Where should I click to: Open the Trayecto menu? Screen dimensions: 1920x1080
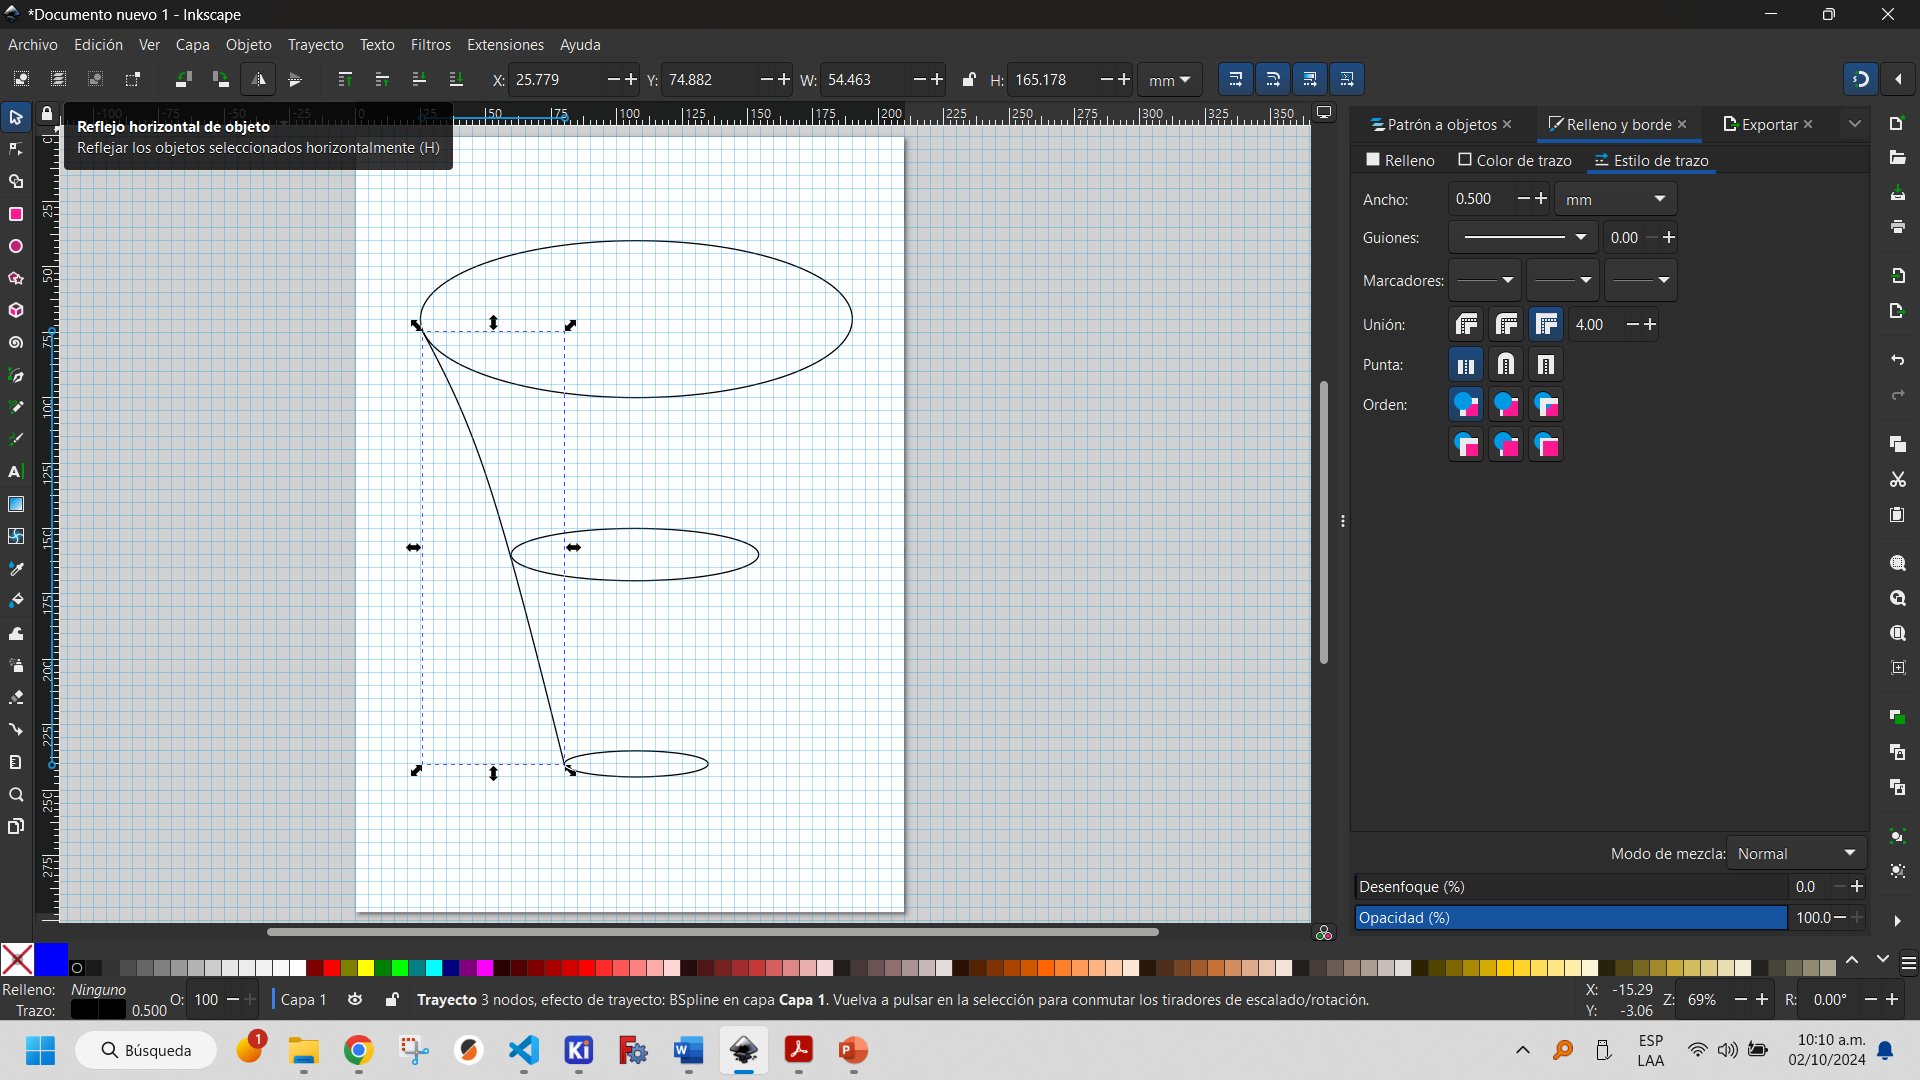[316, 44]
